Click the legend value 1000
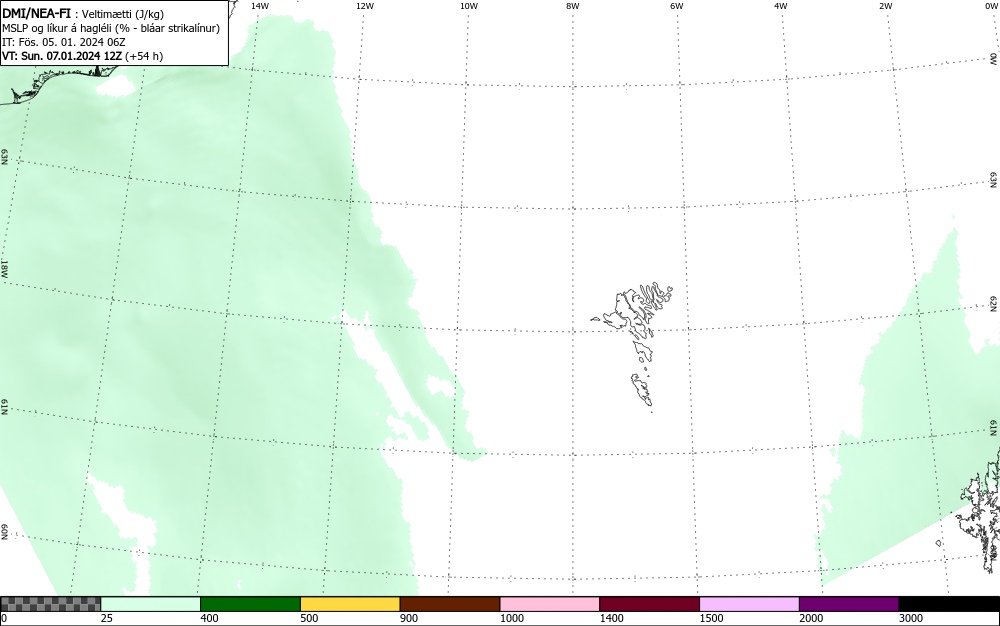1000x626 pixels. click(511, 618)
